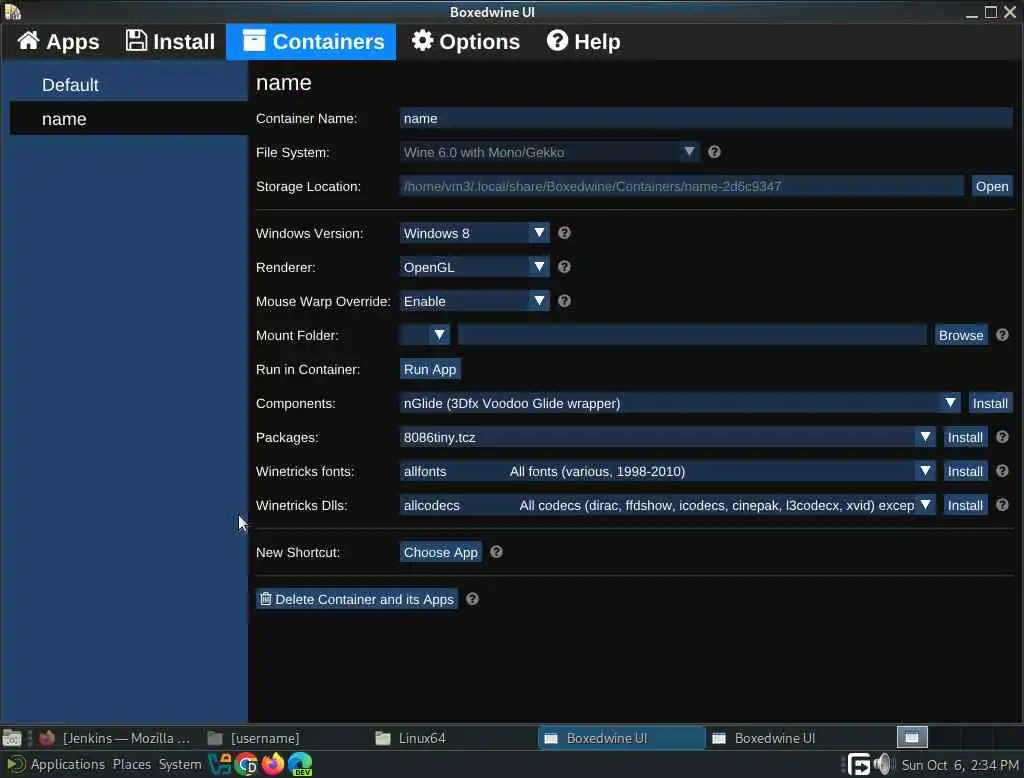Open the File System dropdown
This screenshot has width=1024, height=778.
(549, 152)
